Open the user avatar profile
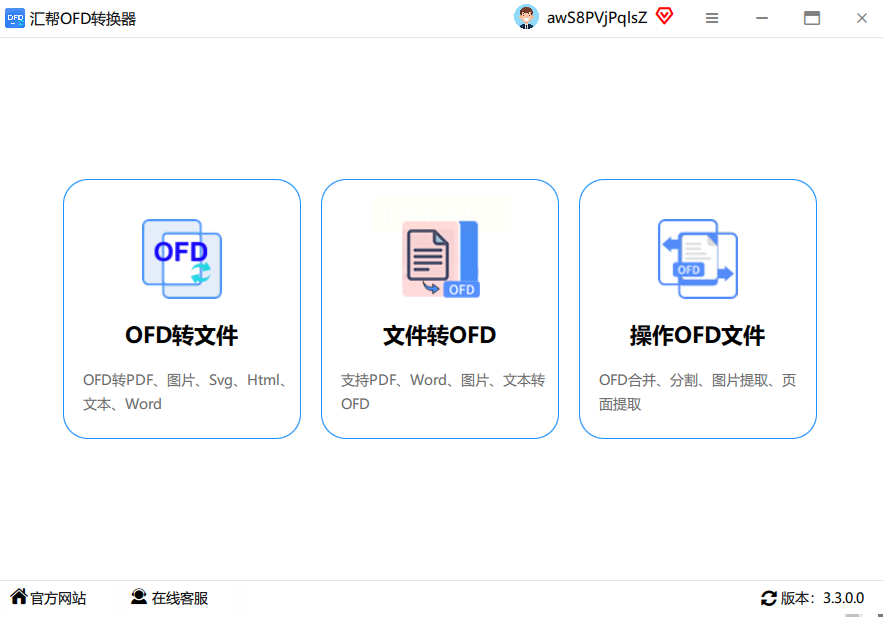 tap(527, 17)
